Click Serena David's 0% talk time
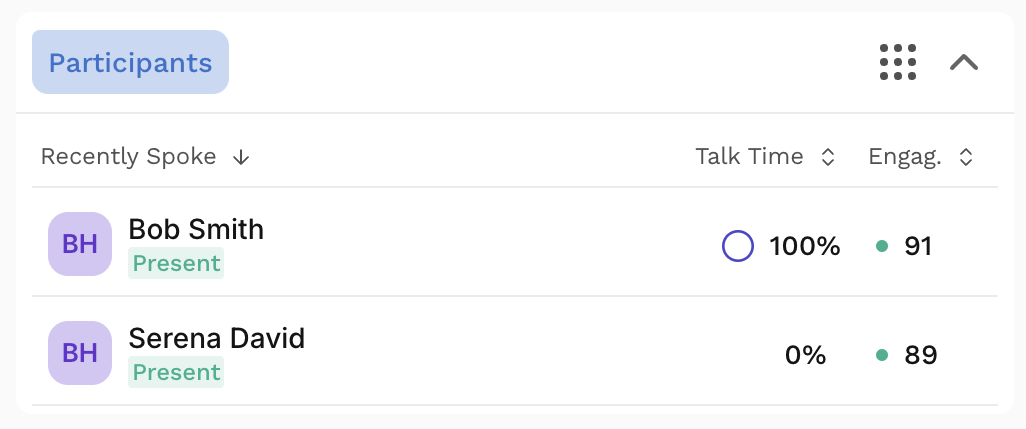Screen dimensions: 1026x429 click(x=805, y=356)
